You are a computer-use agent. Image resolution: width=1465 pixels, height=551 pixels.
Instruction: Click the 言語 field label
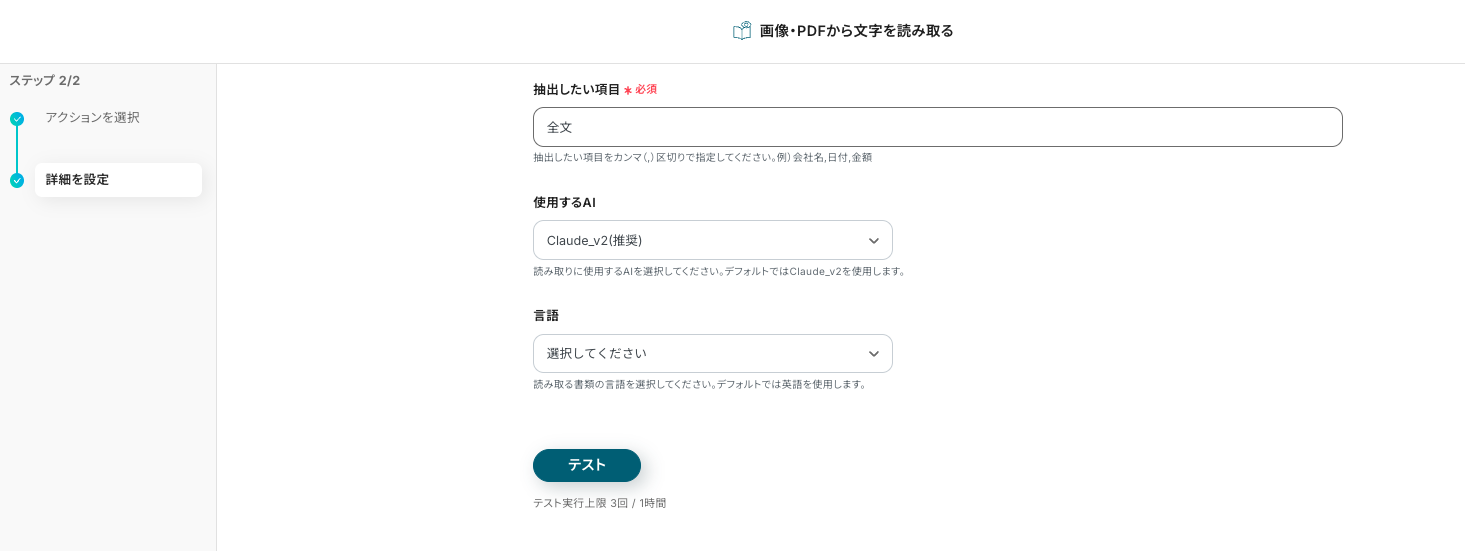tap(546, 316)
